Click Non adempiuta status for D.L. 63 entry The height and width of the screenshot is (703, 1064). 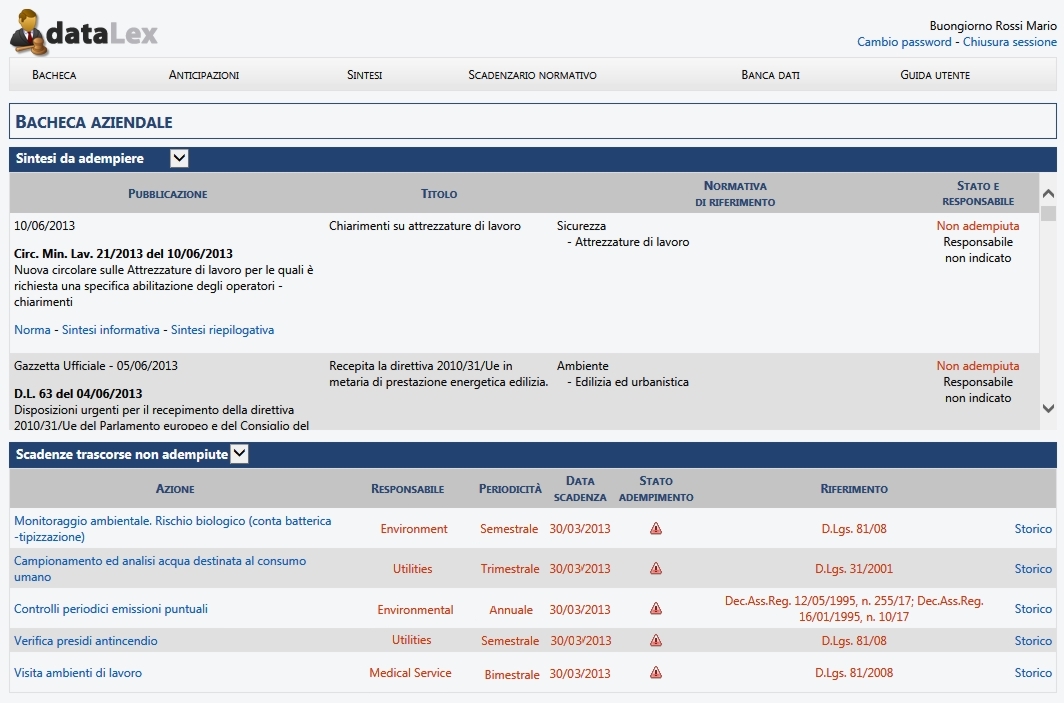point(978,366)
